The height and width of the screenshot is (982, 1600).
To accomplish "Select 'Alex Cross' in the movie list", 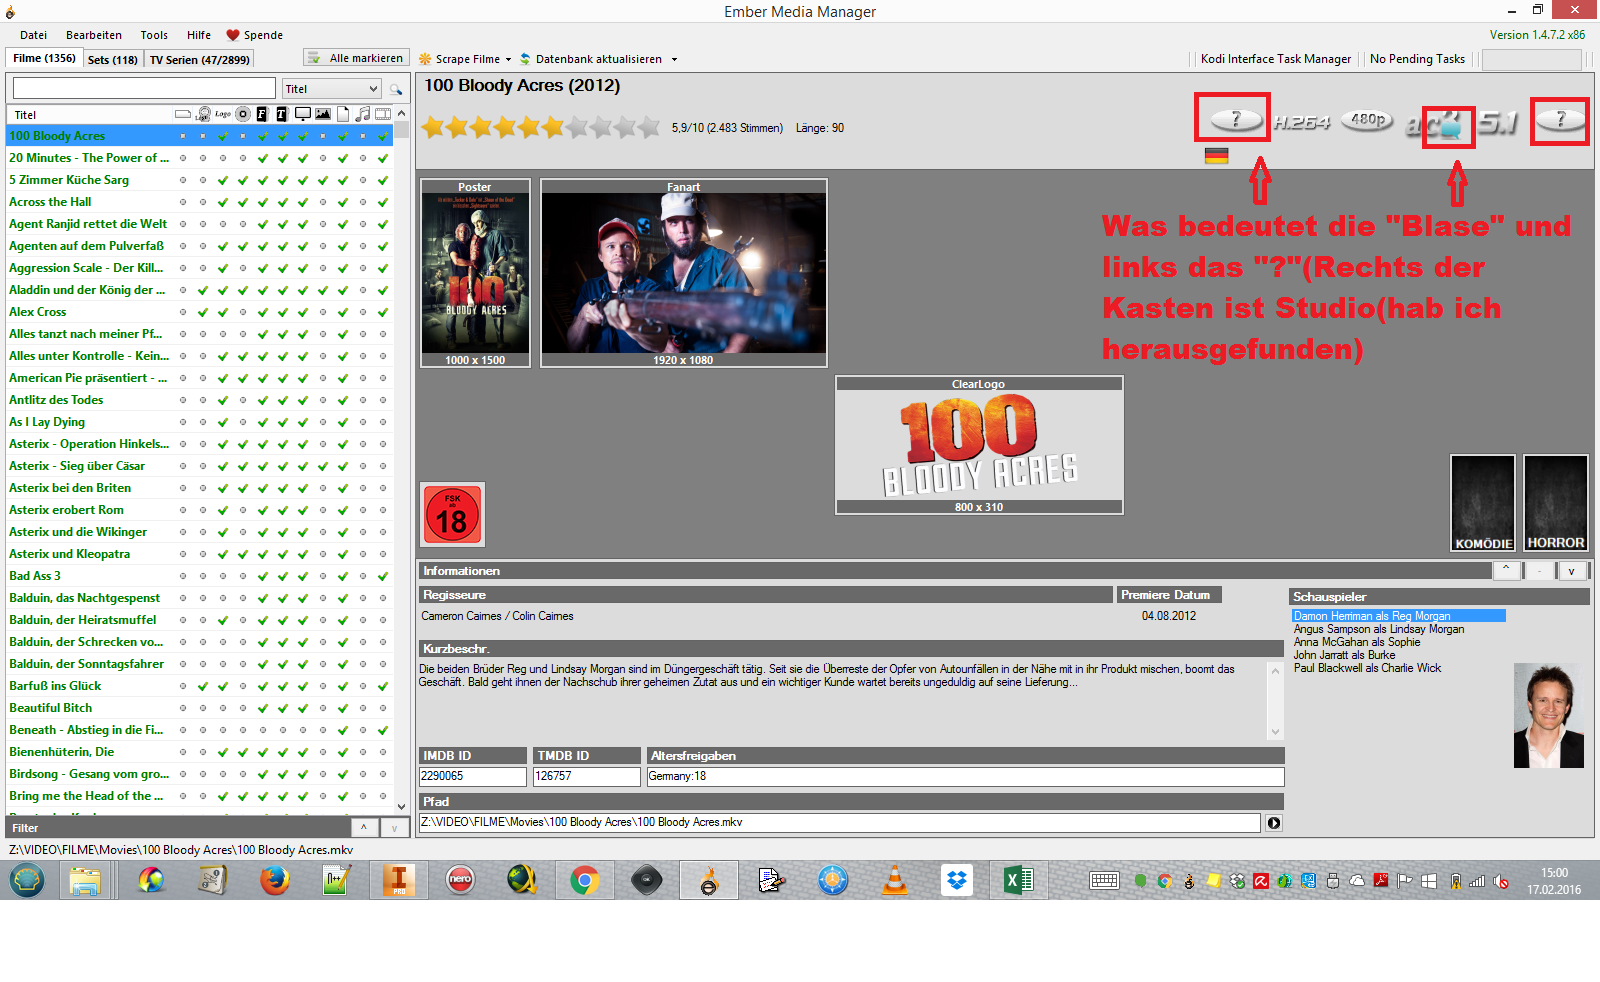I will (38, 312).
